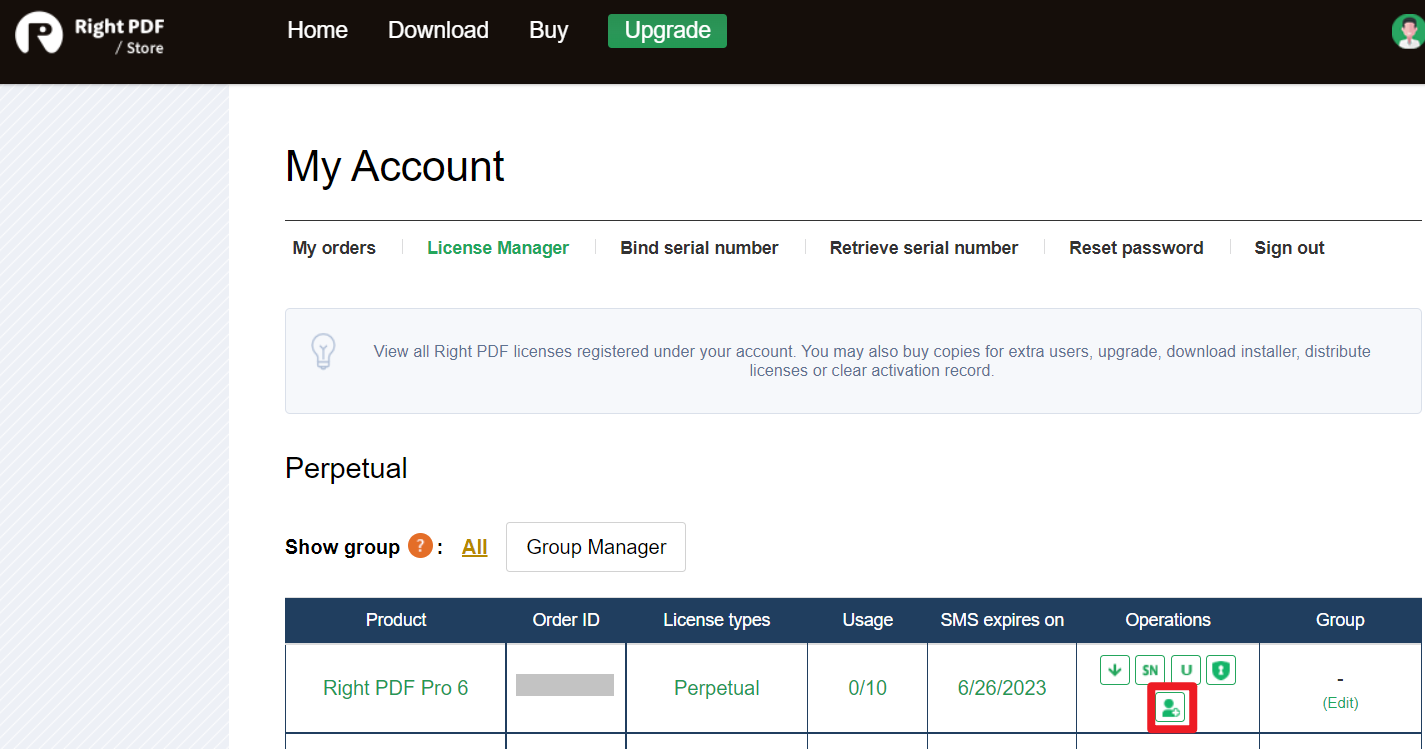Open the Download navigation item
Screen dimensions: 1425x749
click(438, 30)
